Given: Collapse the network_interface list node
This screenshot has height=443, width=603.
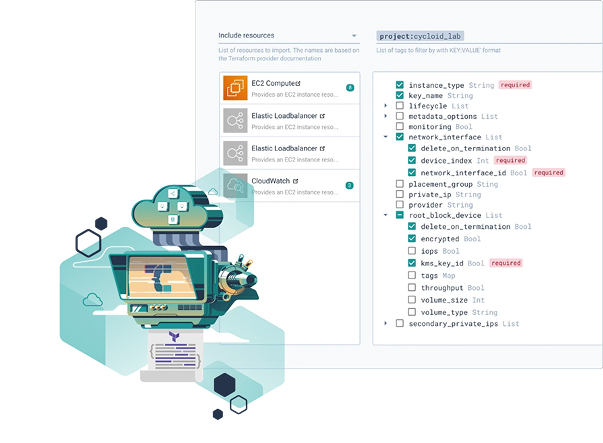Looking at the screenshot, I should pyautogui.click(x=386, y=137).
